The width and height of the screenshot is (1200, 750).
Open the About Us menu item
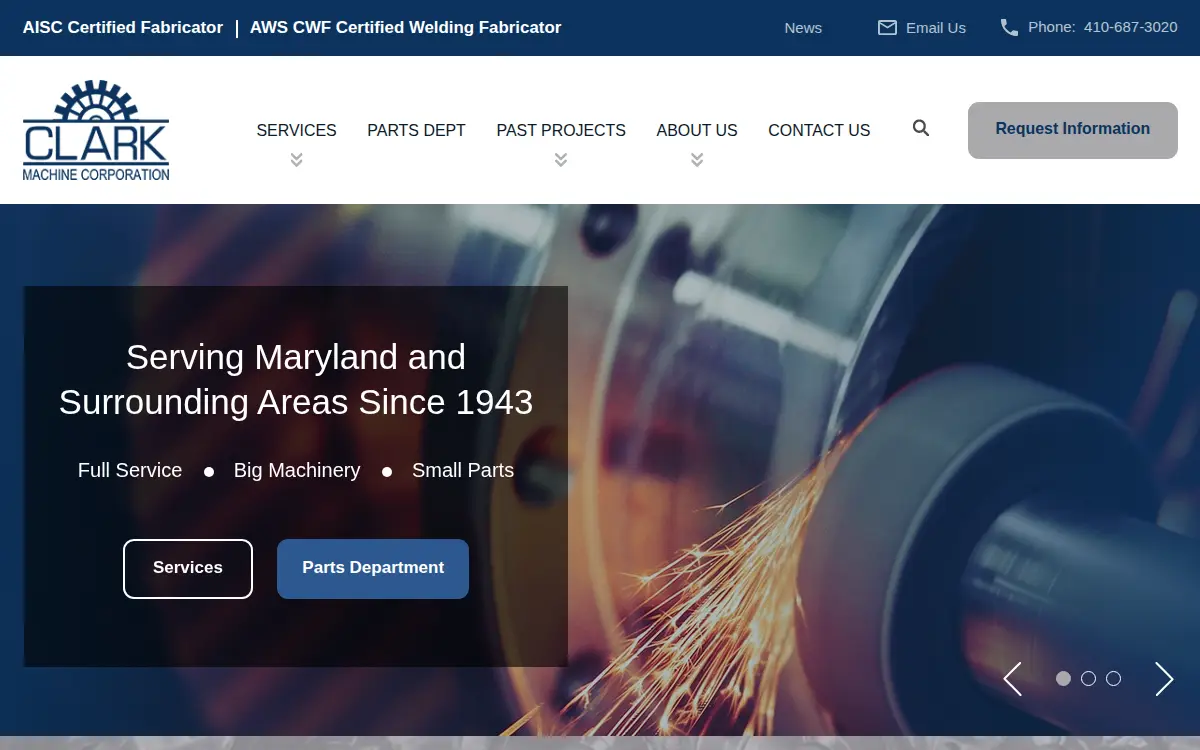pos(697,130)
